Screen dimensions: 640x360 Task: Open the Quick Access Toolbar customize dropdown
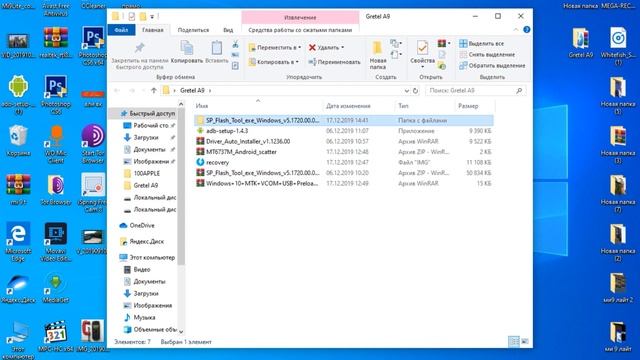[x=152, y=17]
